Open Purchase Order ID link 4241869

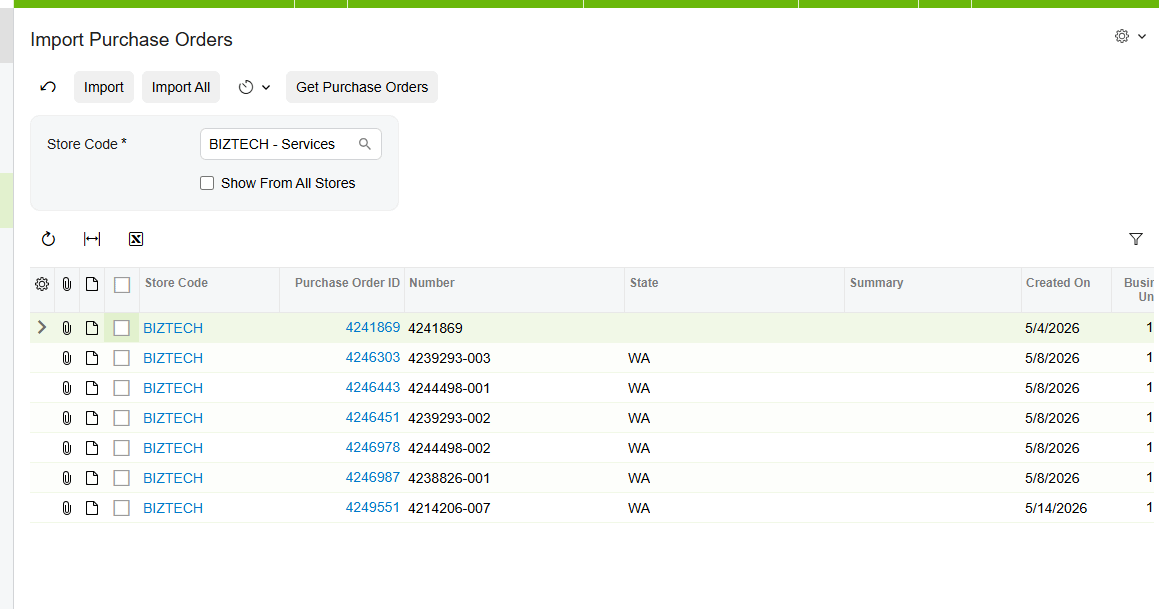point(373,327)
